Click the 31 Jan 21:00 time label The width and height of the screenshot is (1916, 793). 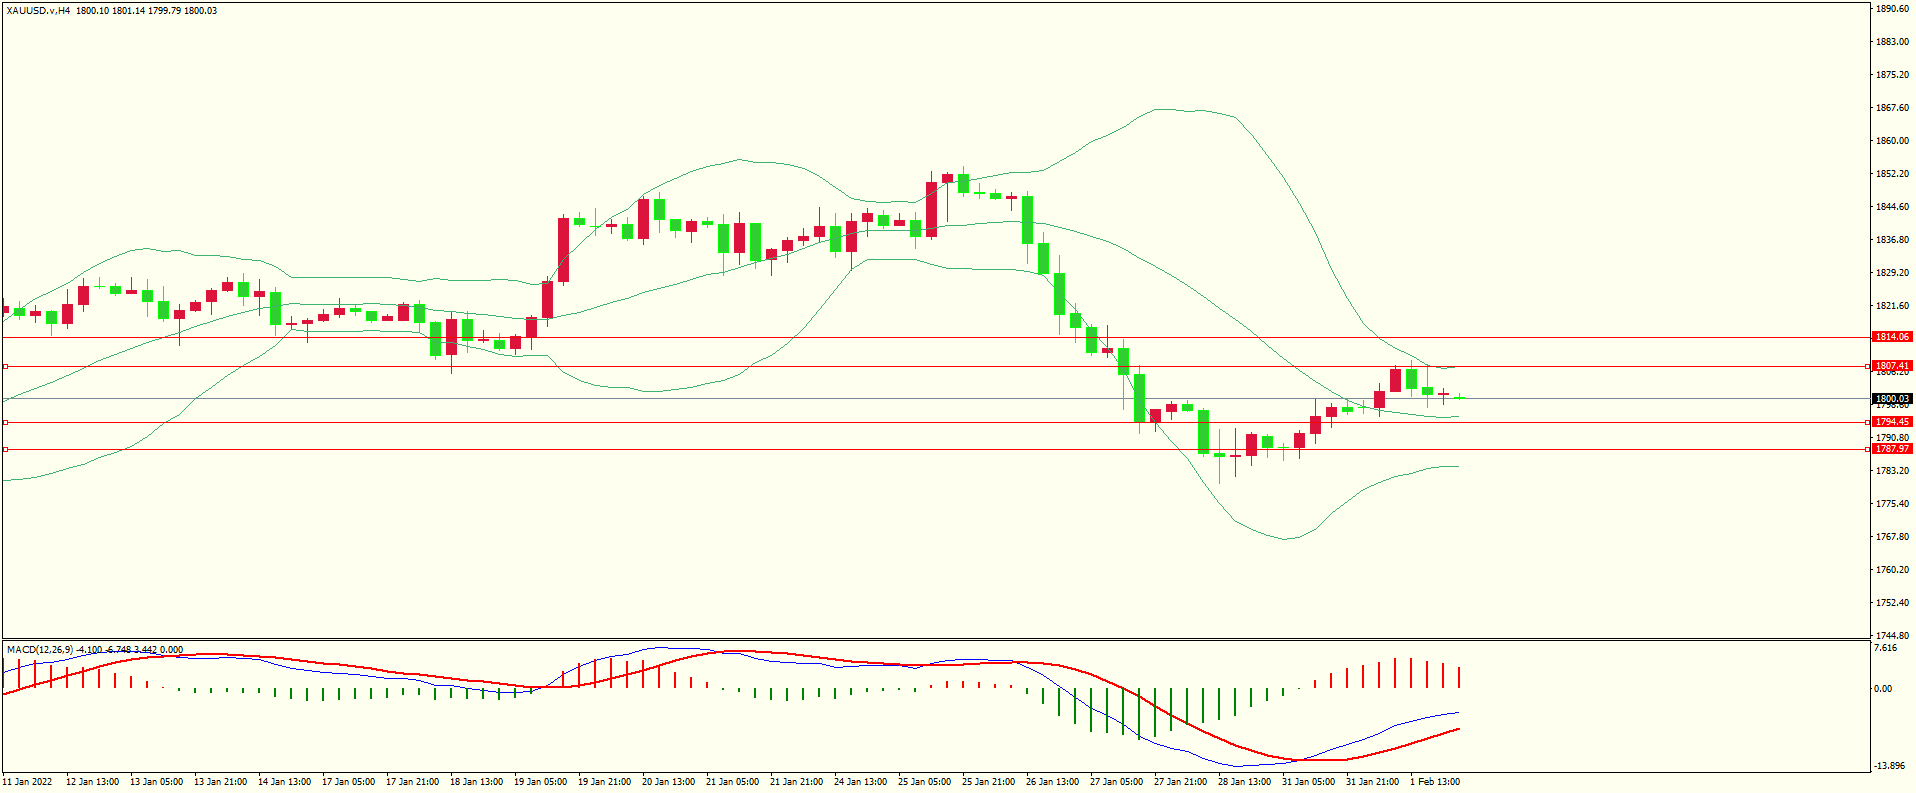1372,782
